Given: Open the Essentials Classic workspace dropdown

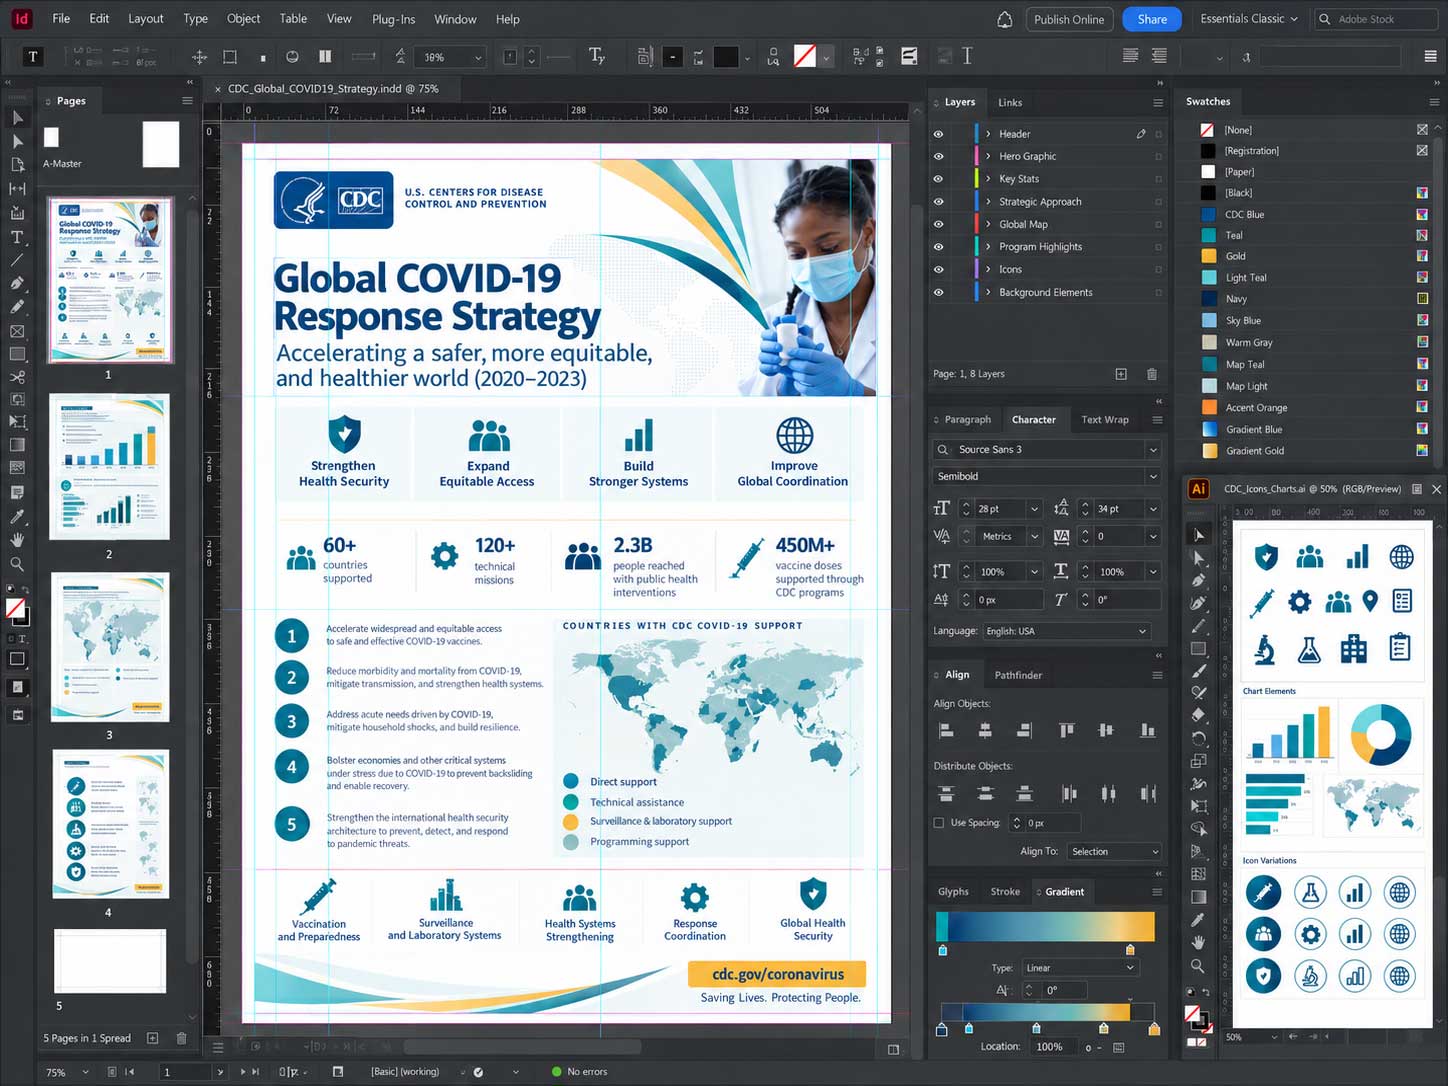Looking at the screenshot, I should tap(1249, 19).
